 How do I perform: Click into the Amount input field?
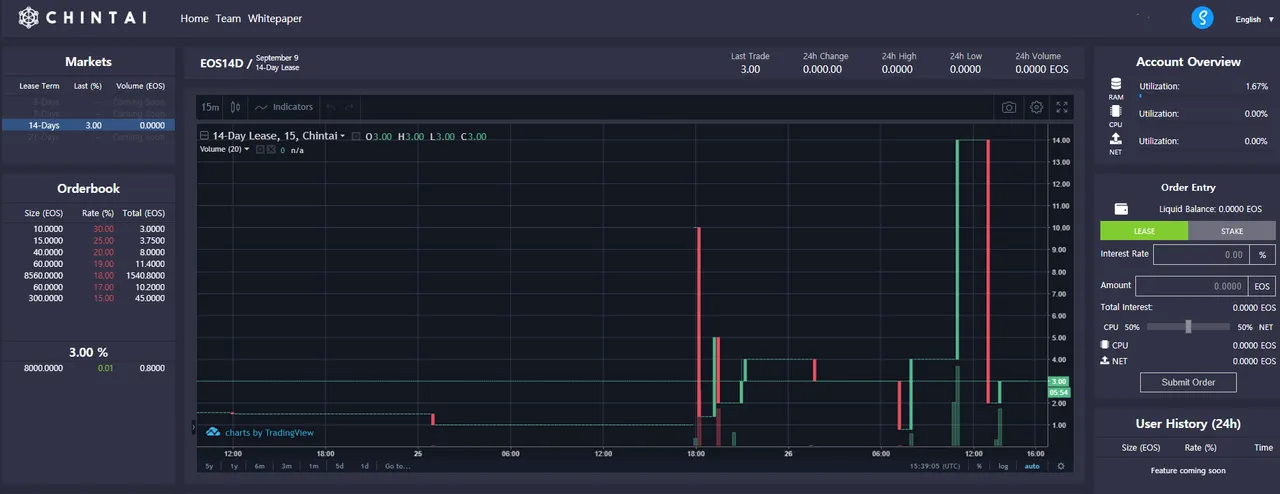click(1193, 286)
